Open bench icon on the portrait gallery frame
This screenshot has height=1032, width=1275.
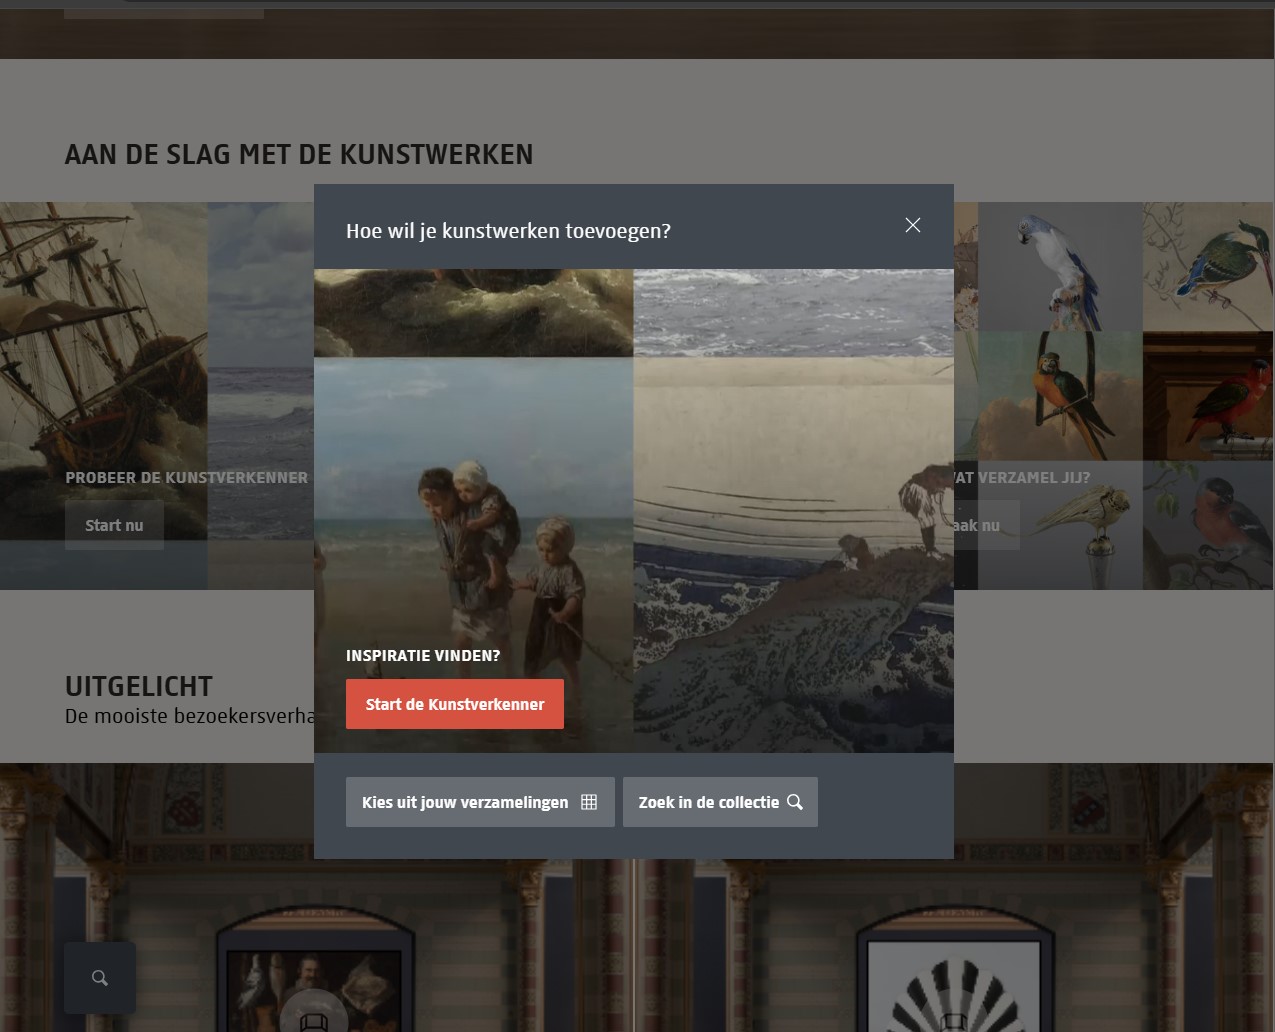click(314, 1020)
